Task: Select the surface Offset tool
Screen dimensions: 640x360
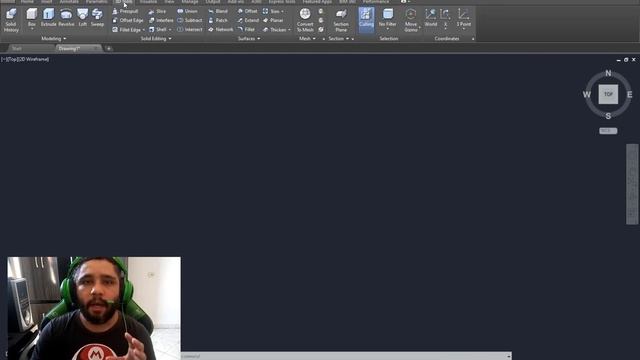Action: pos(247,11)
